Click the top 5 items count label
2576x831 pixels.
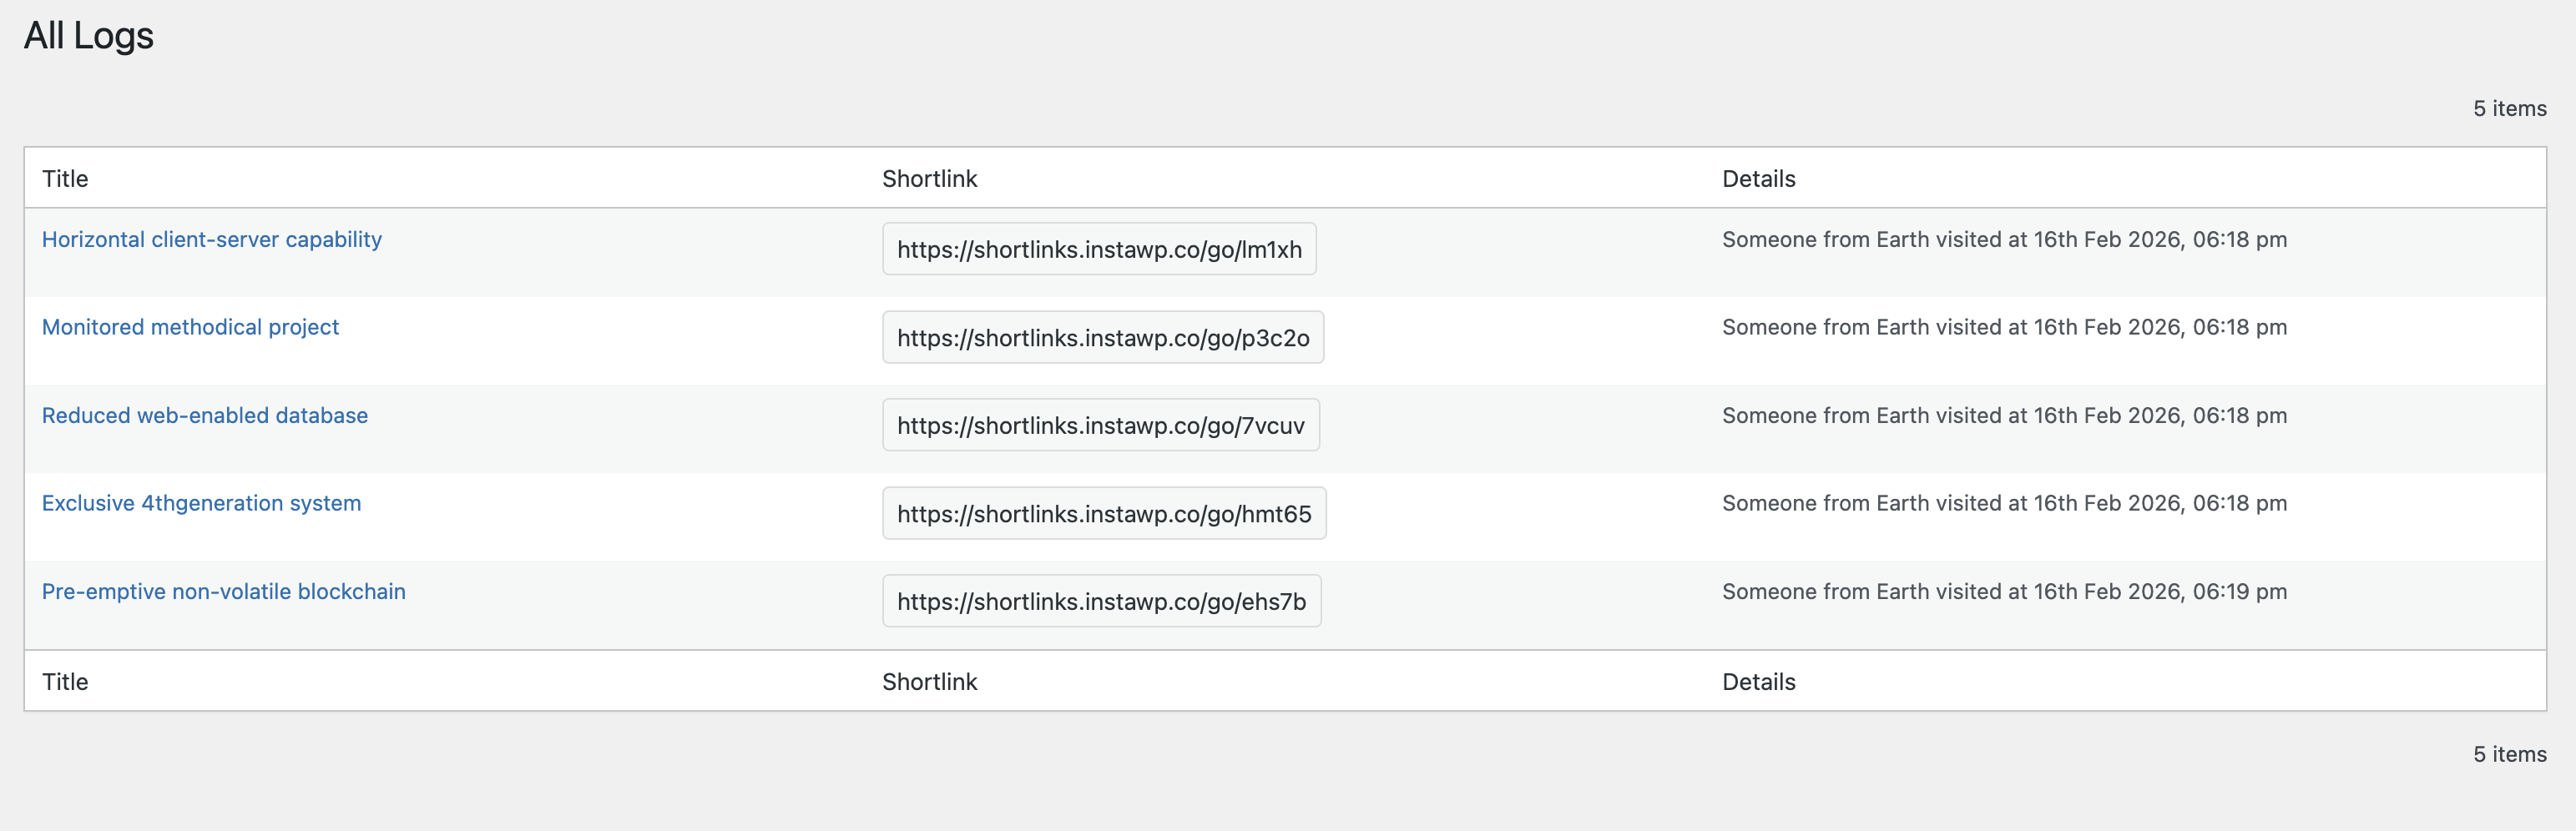(x=2510, y=108)
